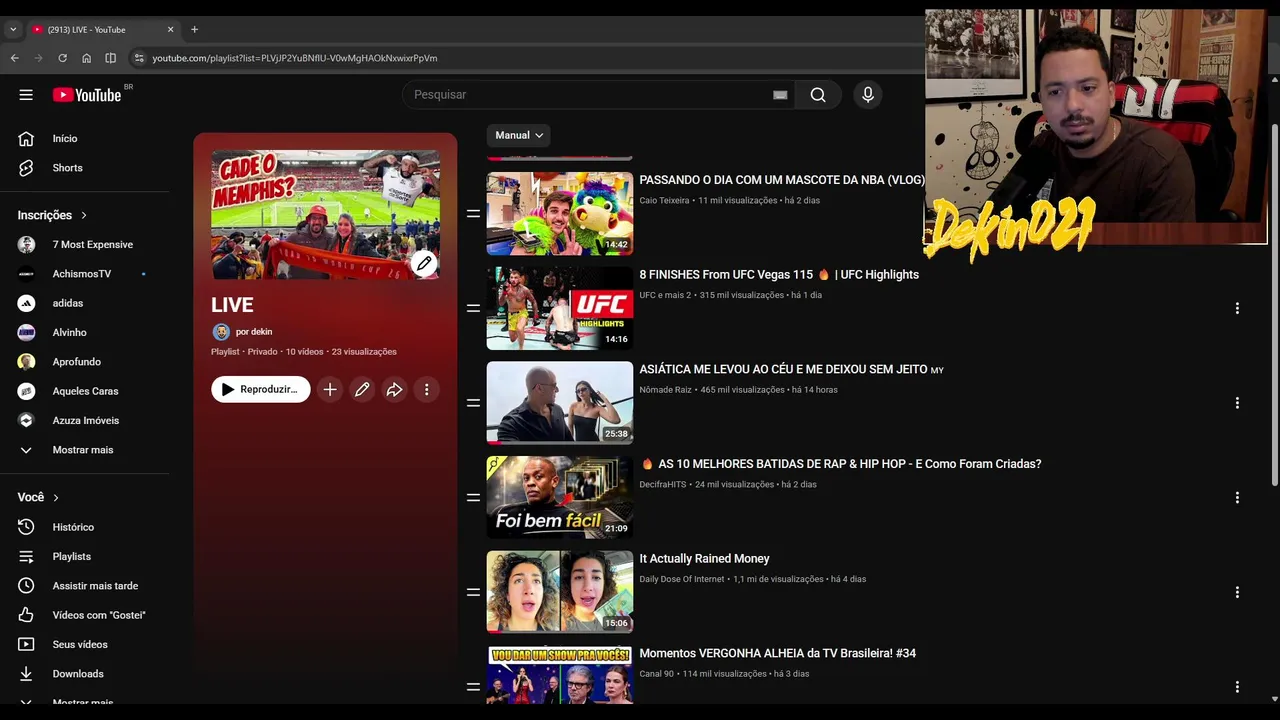Open Playlists in sidebar
1280x720 pixels.
pyautogui.click(x=72, y=557)
